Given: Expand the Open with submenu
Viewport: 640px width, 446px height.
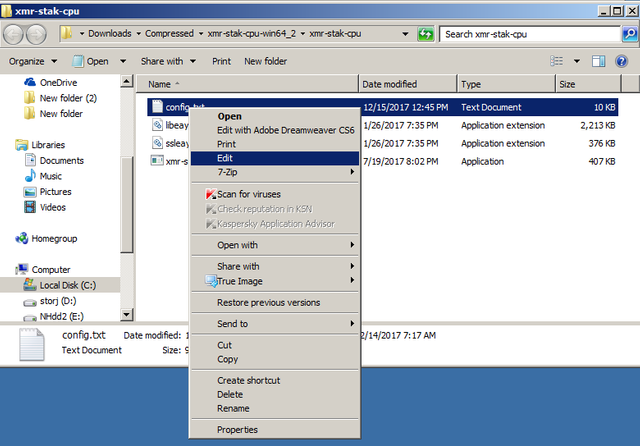Looking at the screenshot, I should 275,245.
